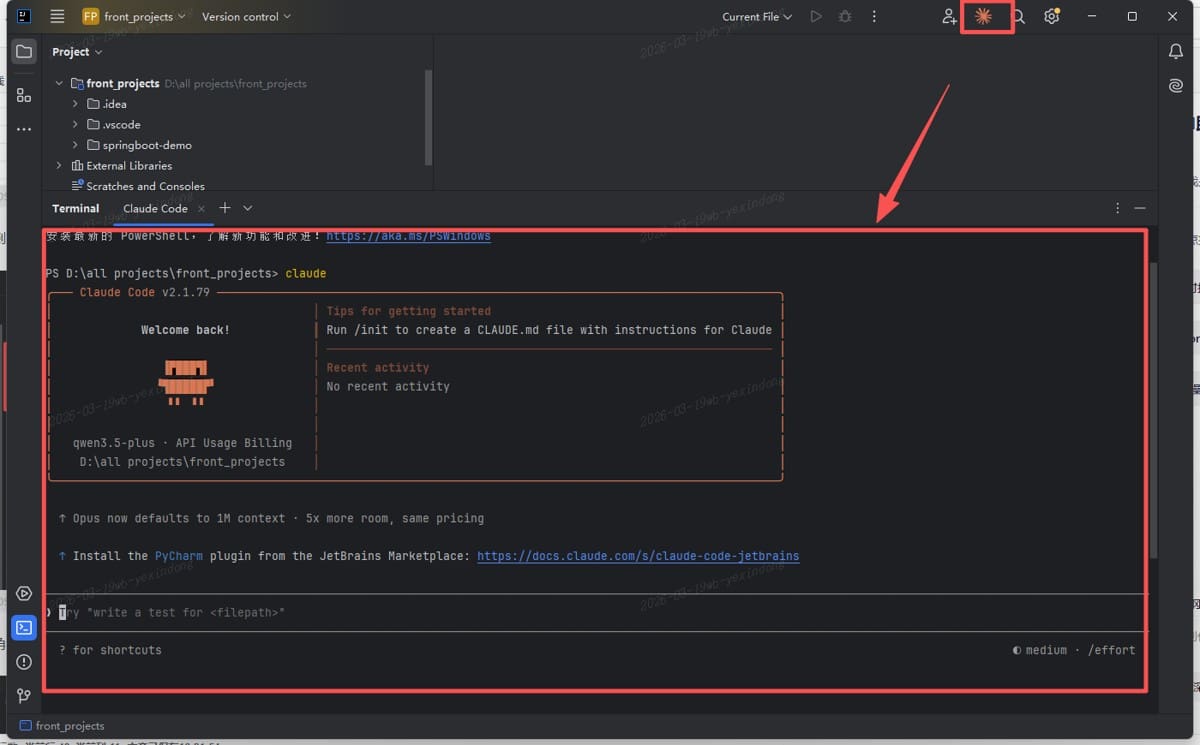Hide the terminal panel
1200x745 pixels.
point(1140,208)
